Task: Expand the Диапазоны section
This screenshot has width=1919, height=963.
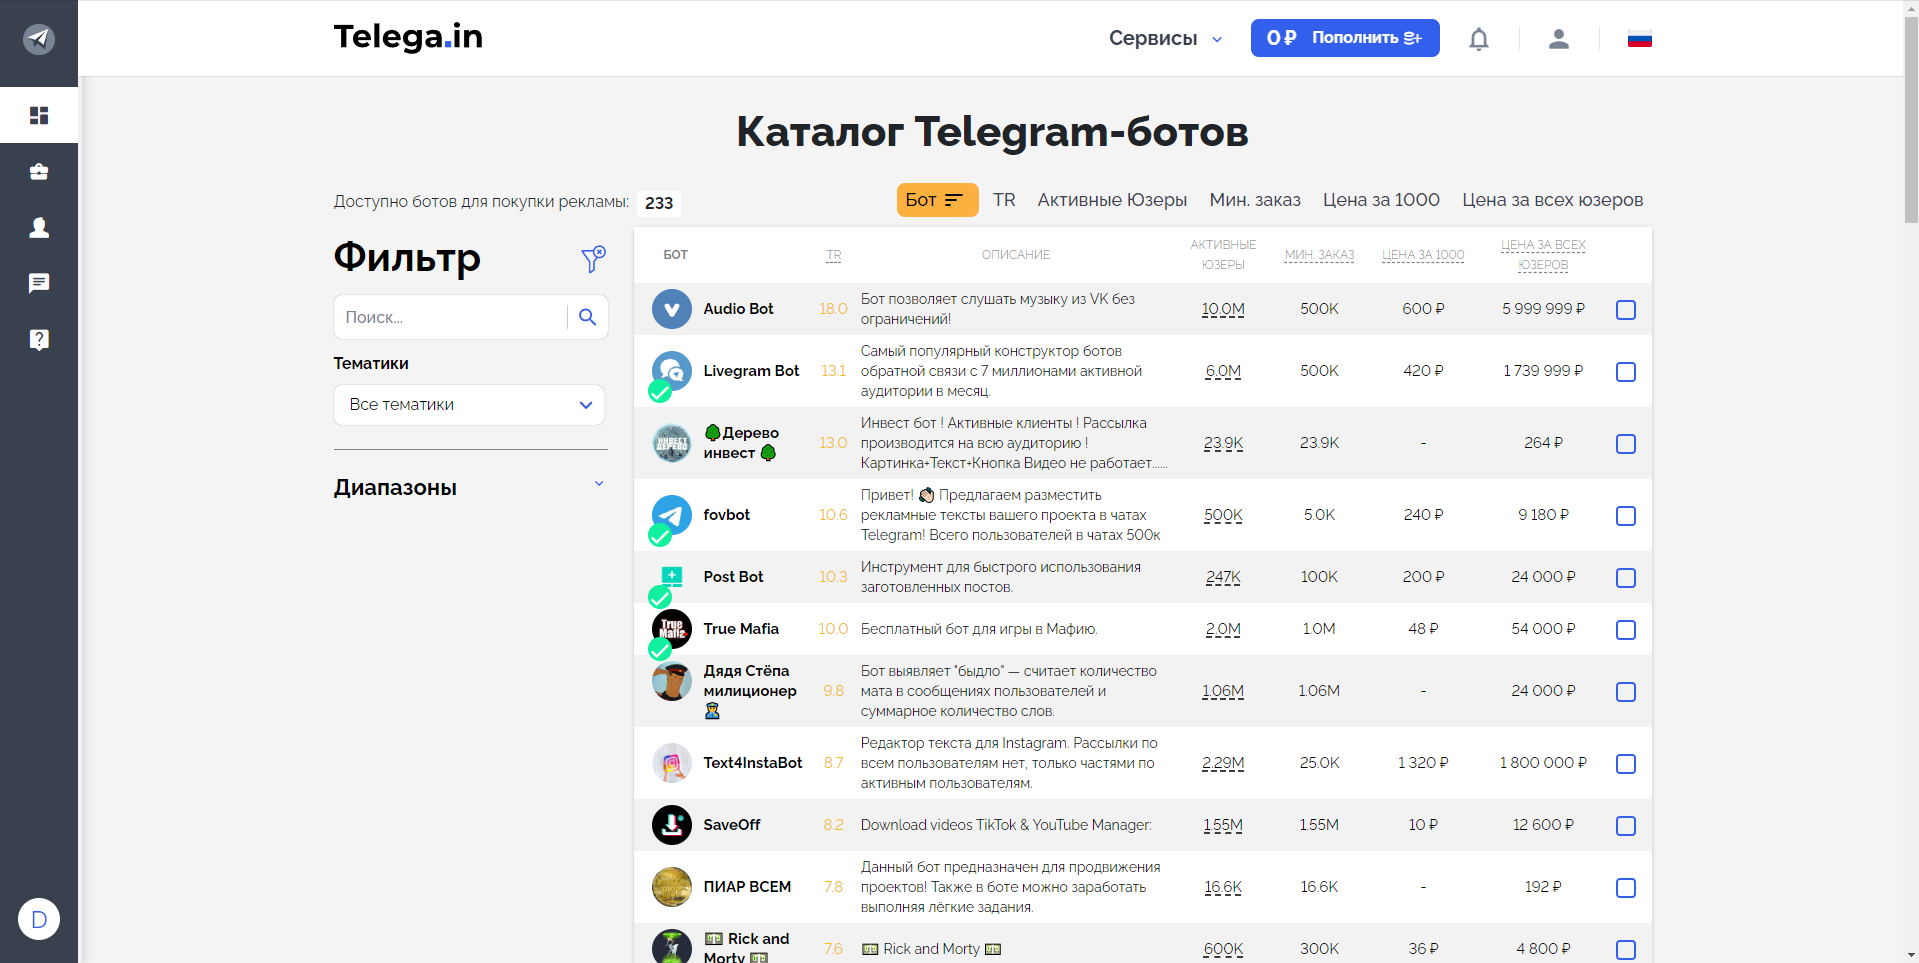Action: pyautogui.click(x=469, y=487)
